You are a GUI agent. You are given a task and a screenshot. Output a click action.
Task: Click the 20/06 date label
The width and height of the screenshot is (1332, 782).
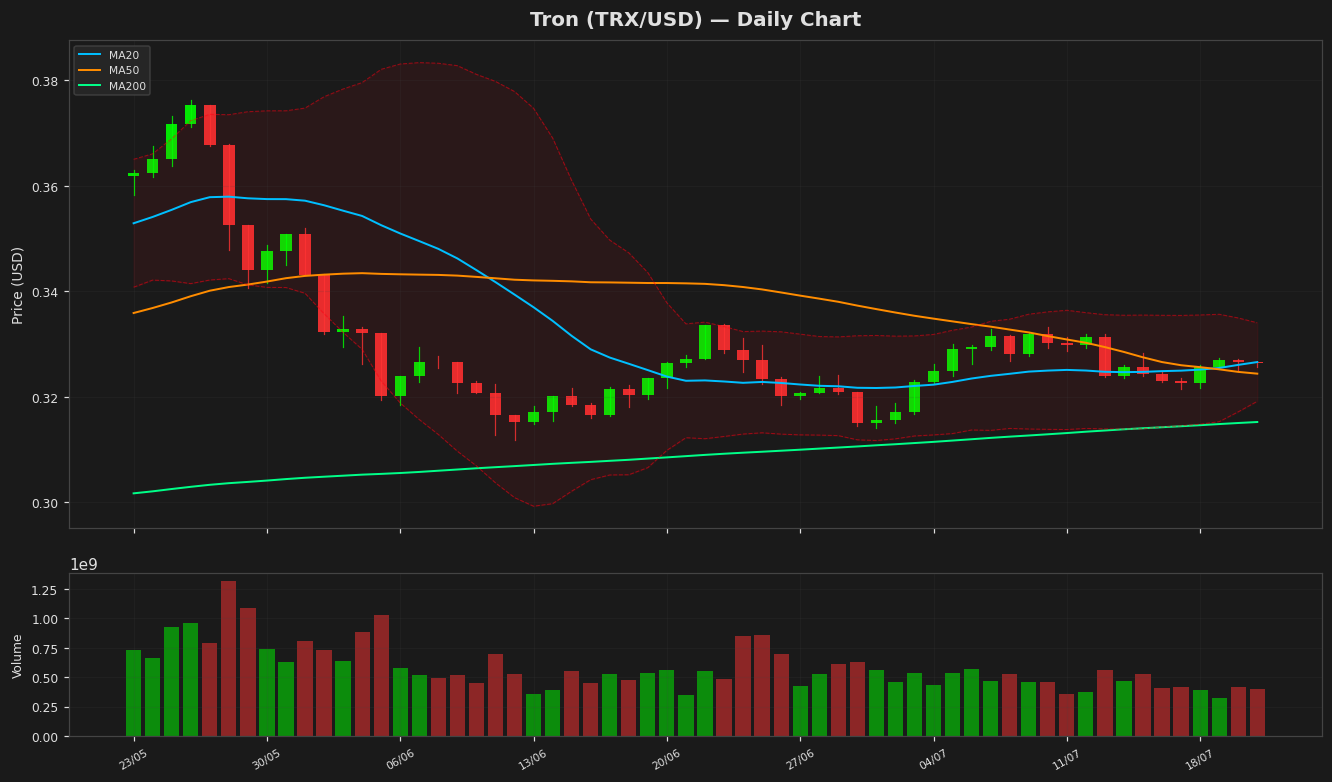coord(666,760)
